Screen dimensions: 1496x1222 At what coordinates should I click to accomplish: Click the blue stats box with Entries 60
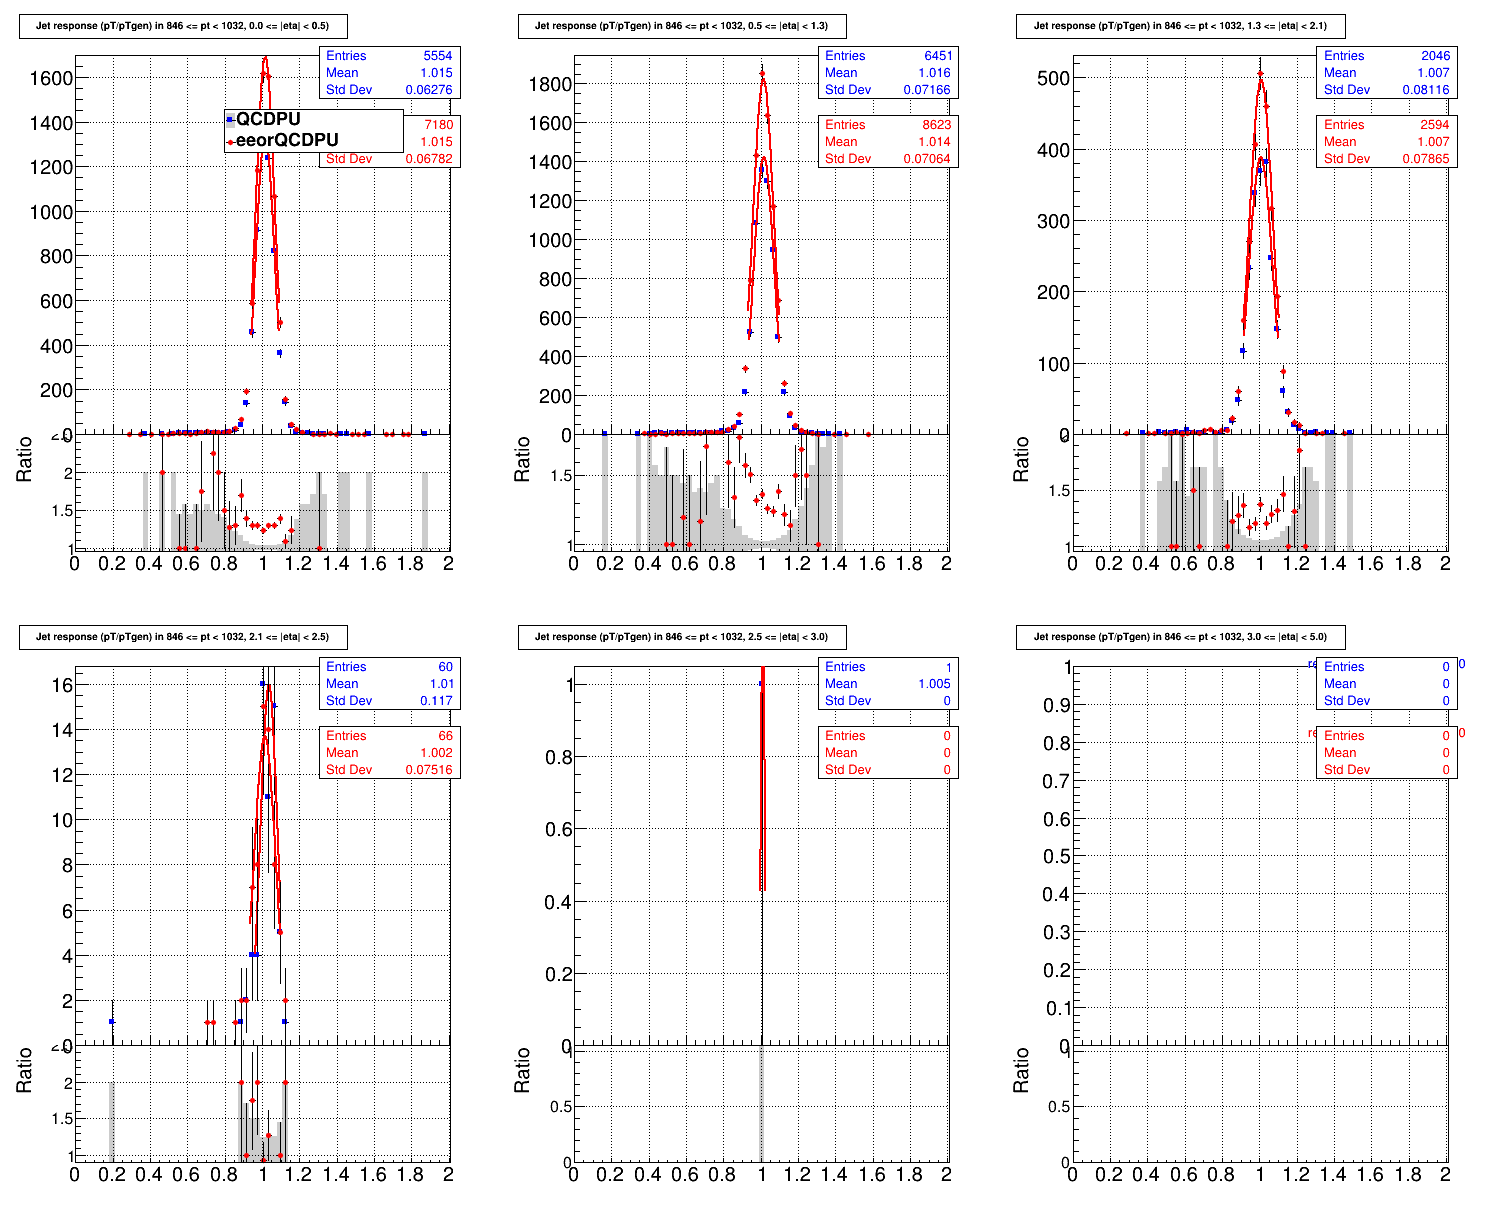point(389,684)
